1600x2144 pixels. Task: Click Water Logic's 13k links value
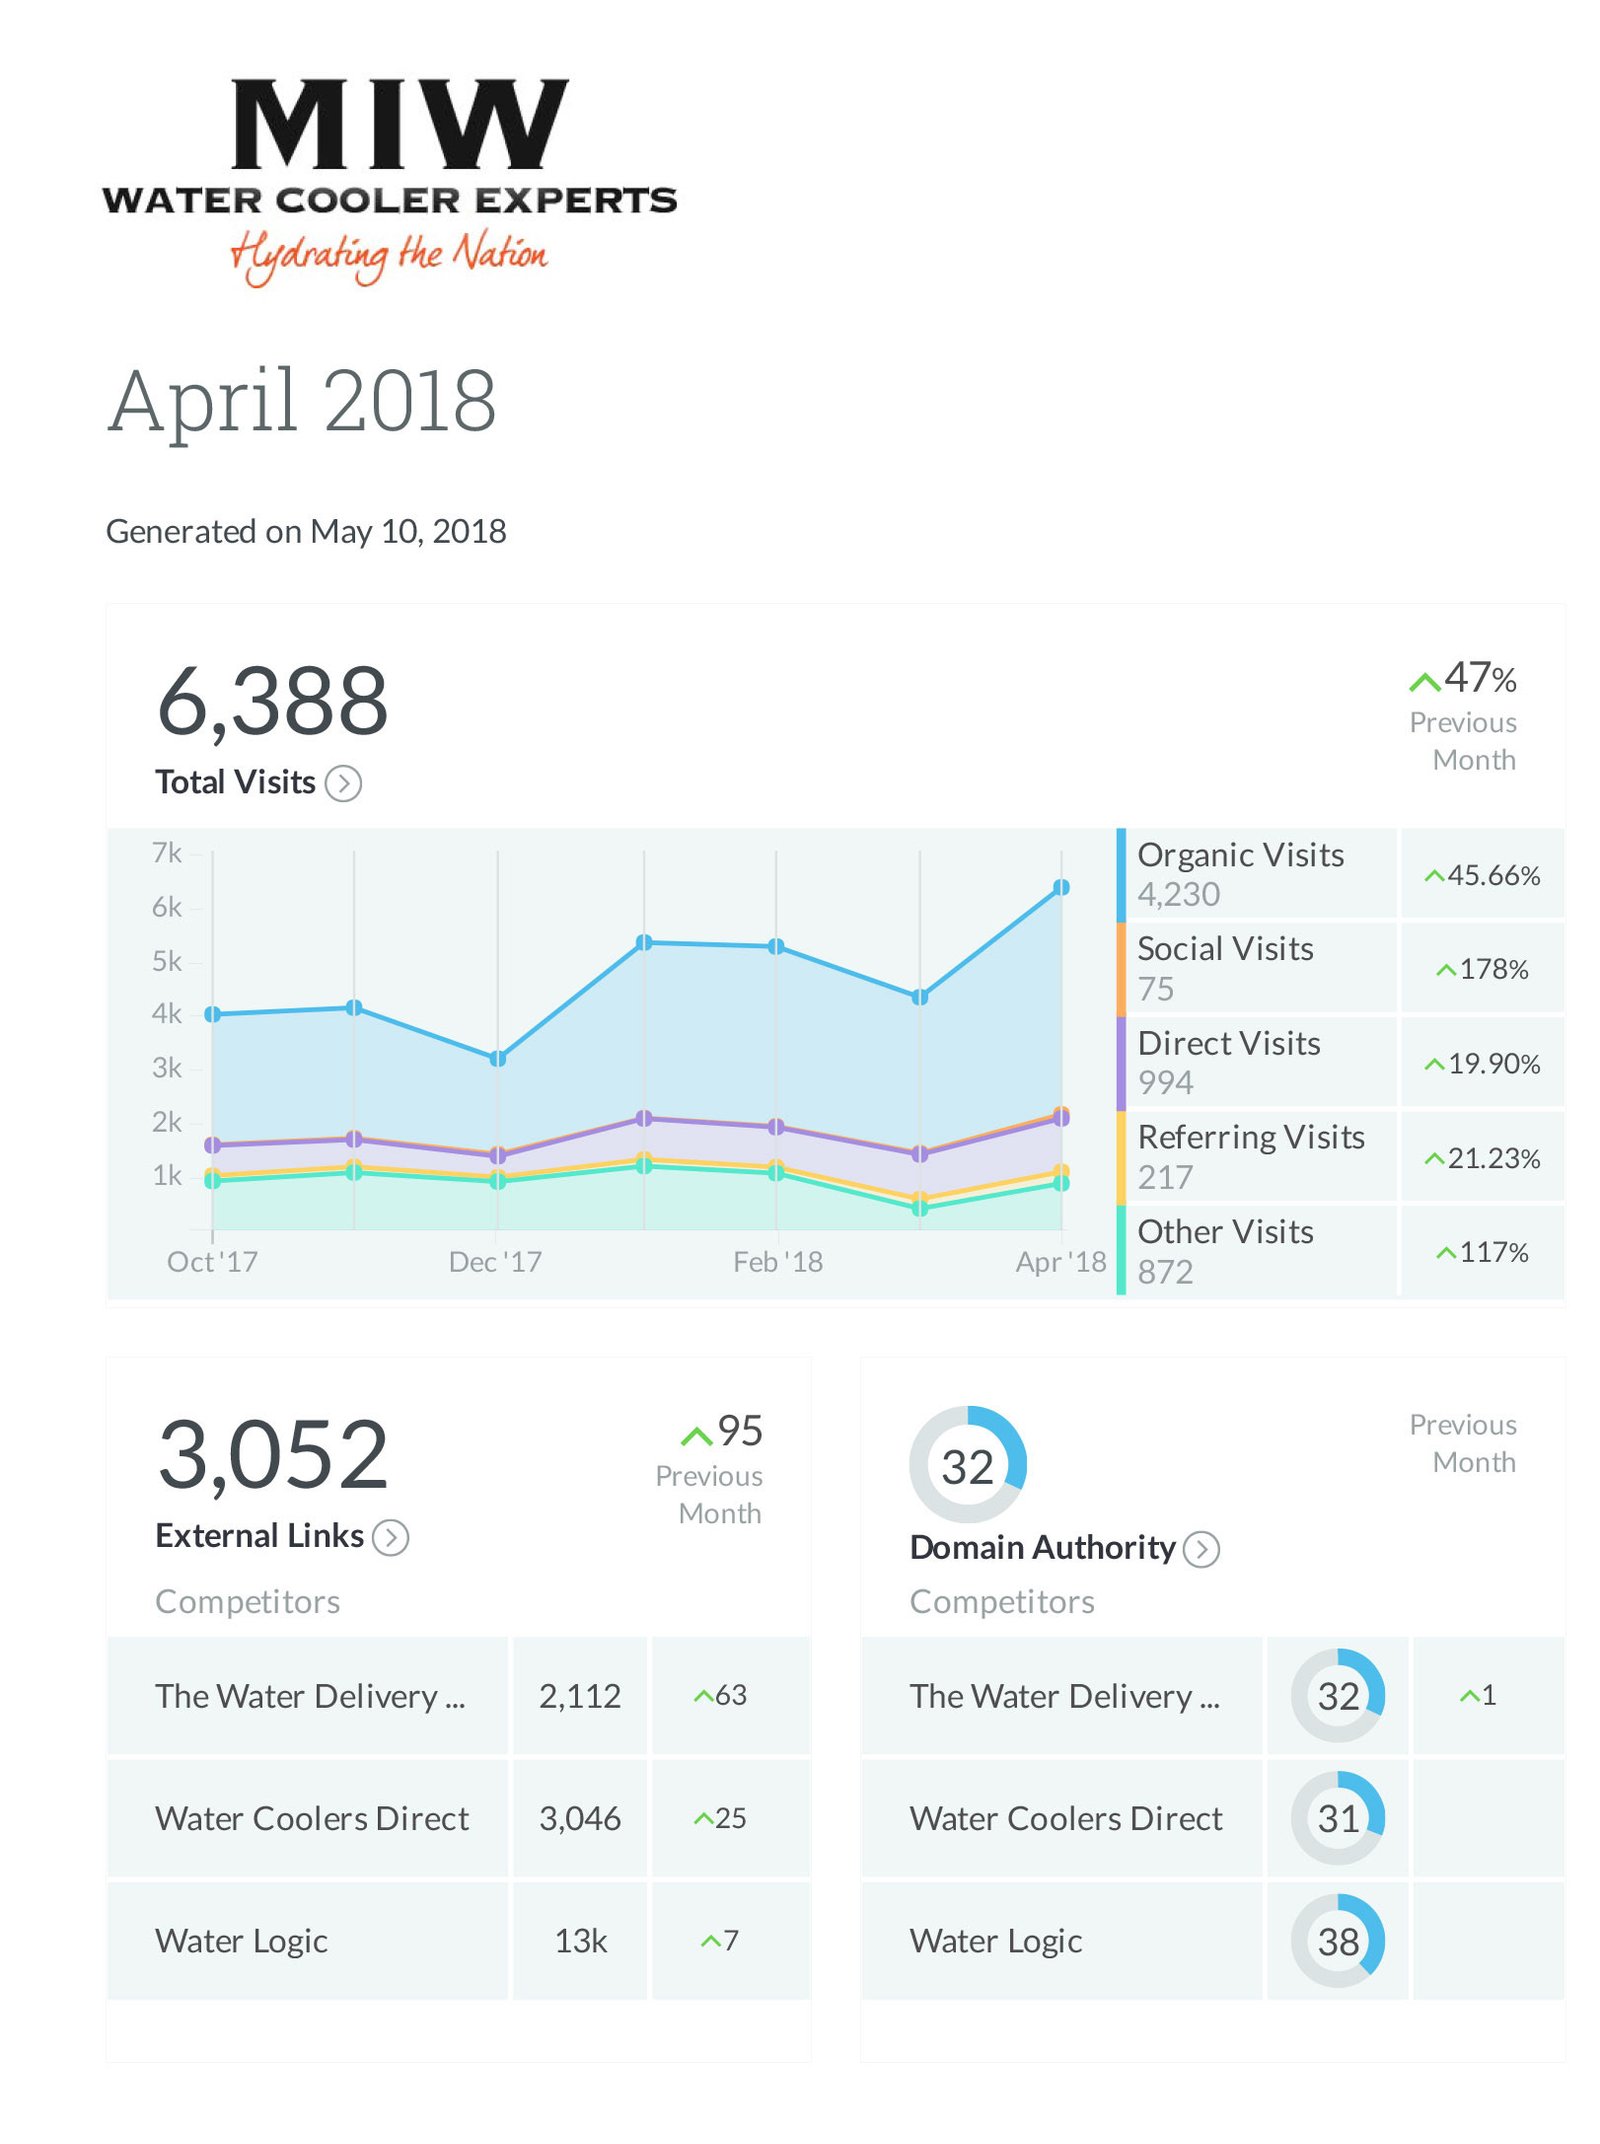pyautogui.click(x=580, y=1940)
